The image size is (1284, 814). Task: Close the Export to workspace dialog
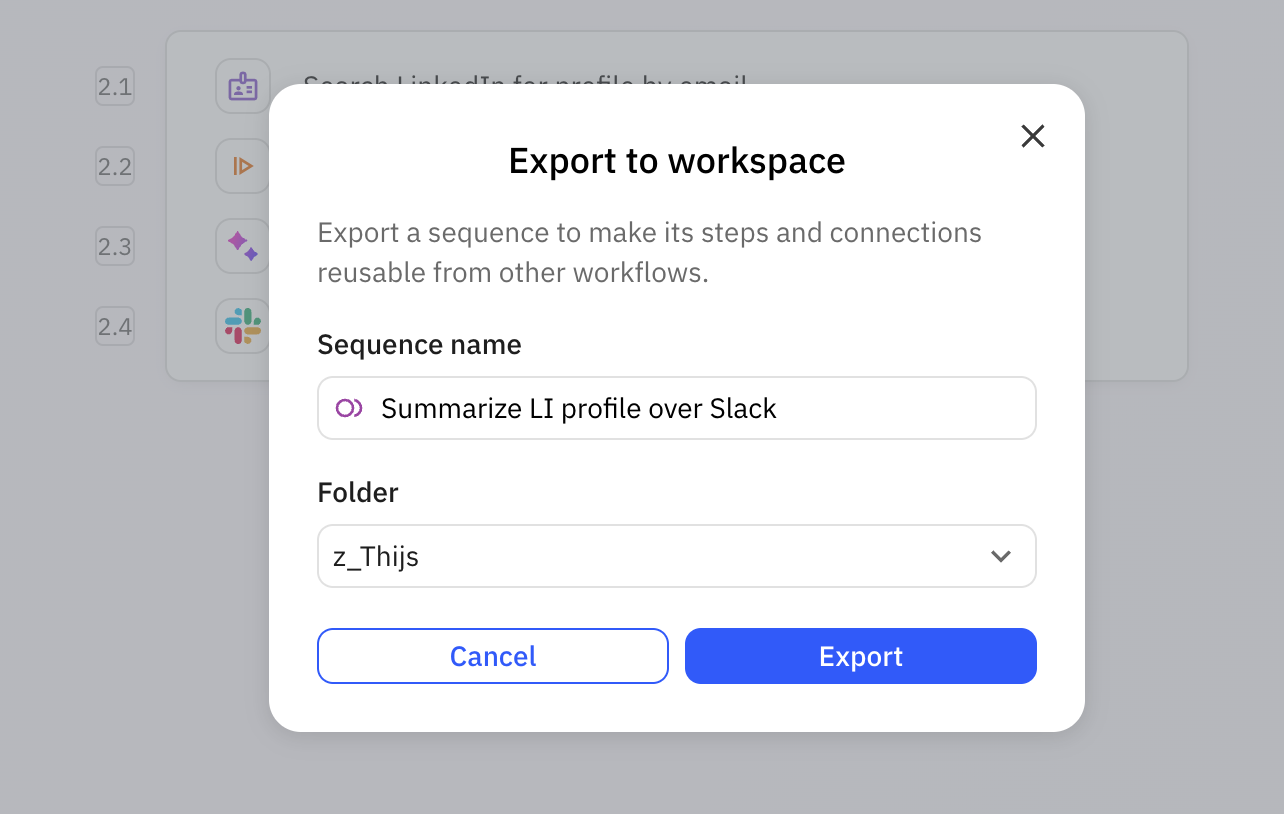[1032, 136]
